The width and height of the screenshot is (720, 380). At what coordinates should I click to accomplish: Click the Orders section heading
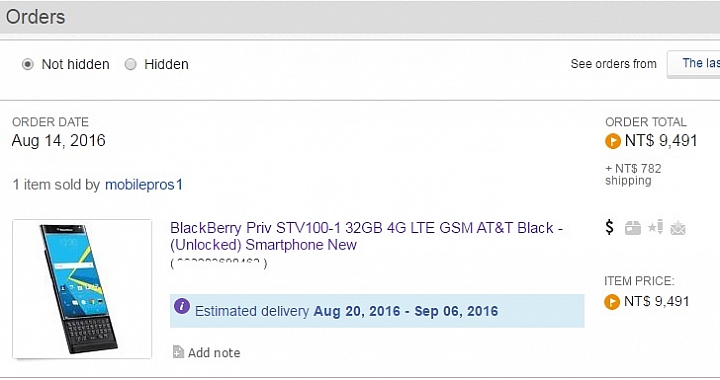point(35,17)
